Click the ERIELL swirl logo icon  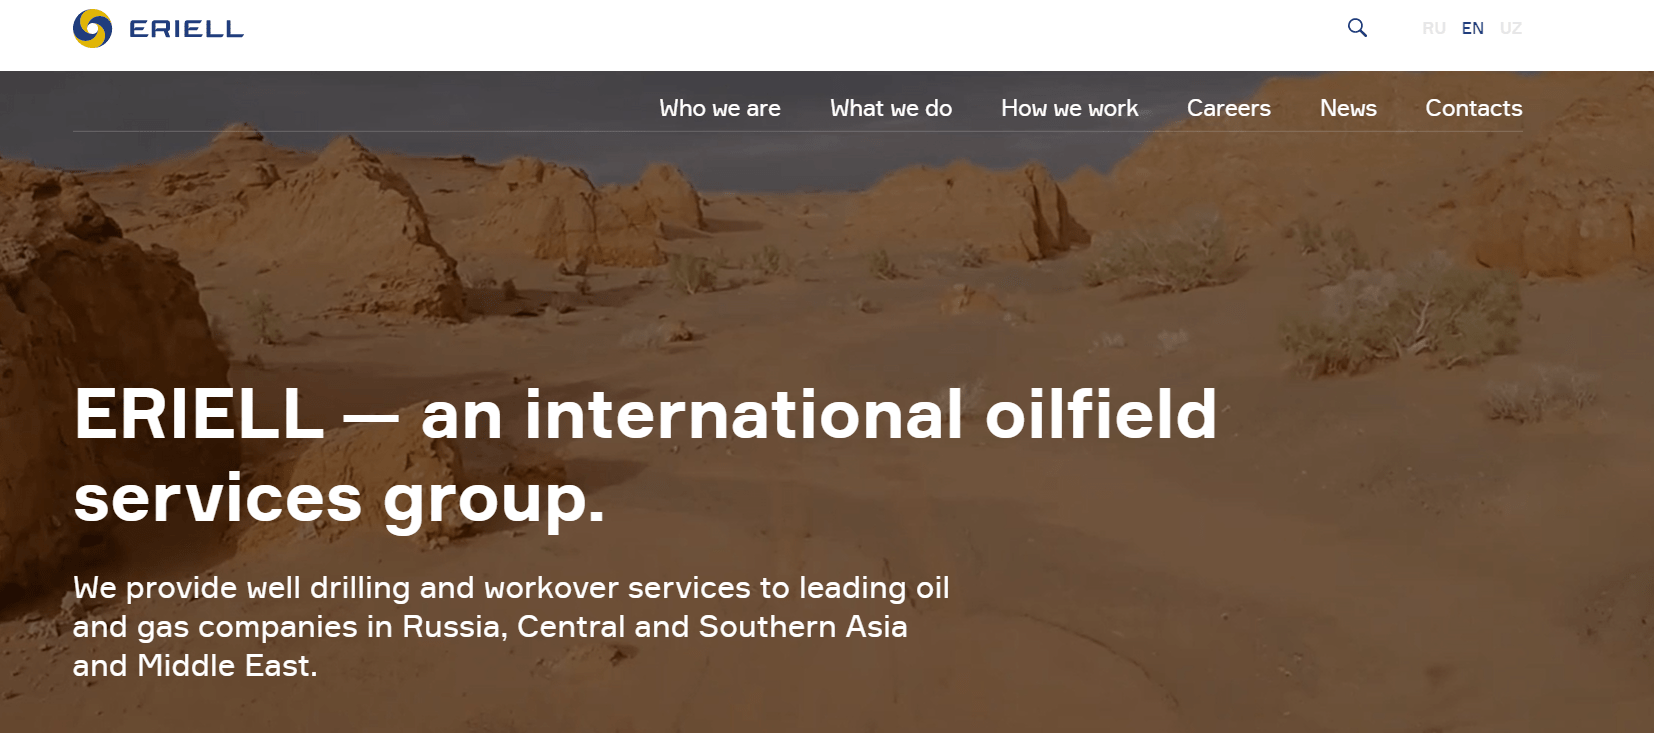coord(92,29)
